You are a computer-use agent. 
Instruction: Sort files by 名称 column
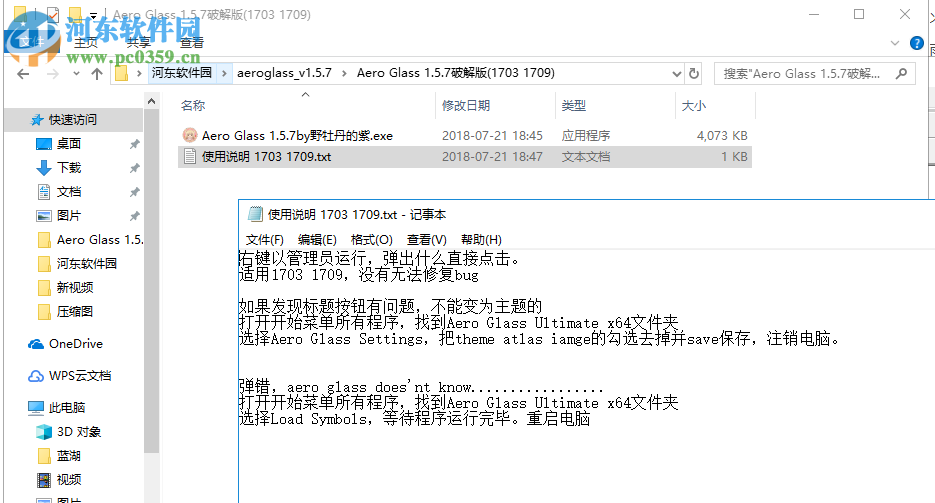tap(193, 106)
